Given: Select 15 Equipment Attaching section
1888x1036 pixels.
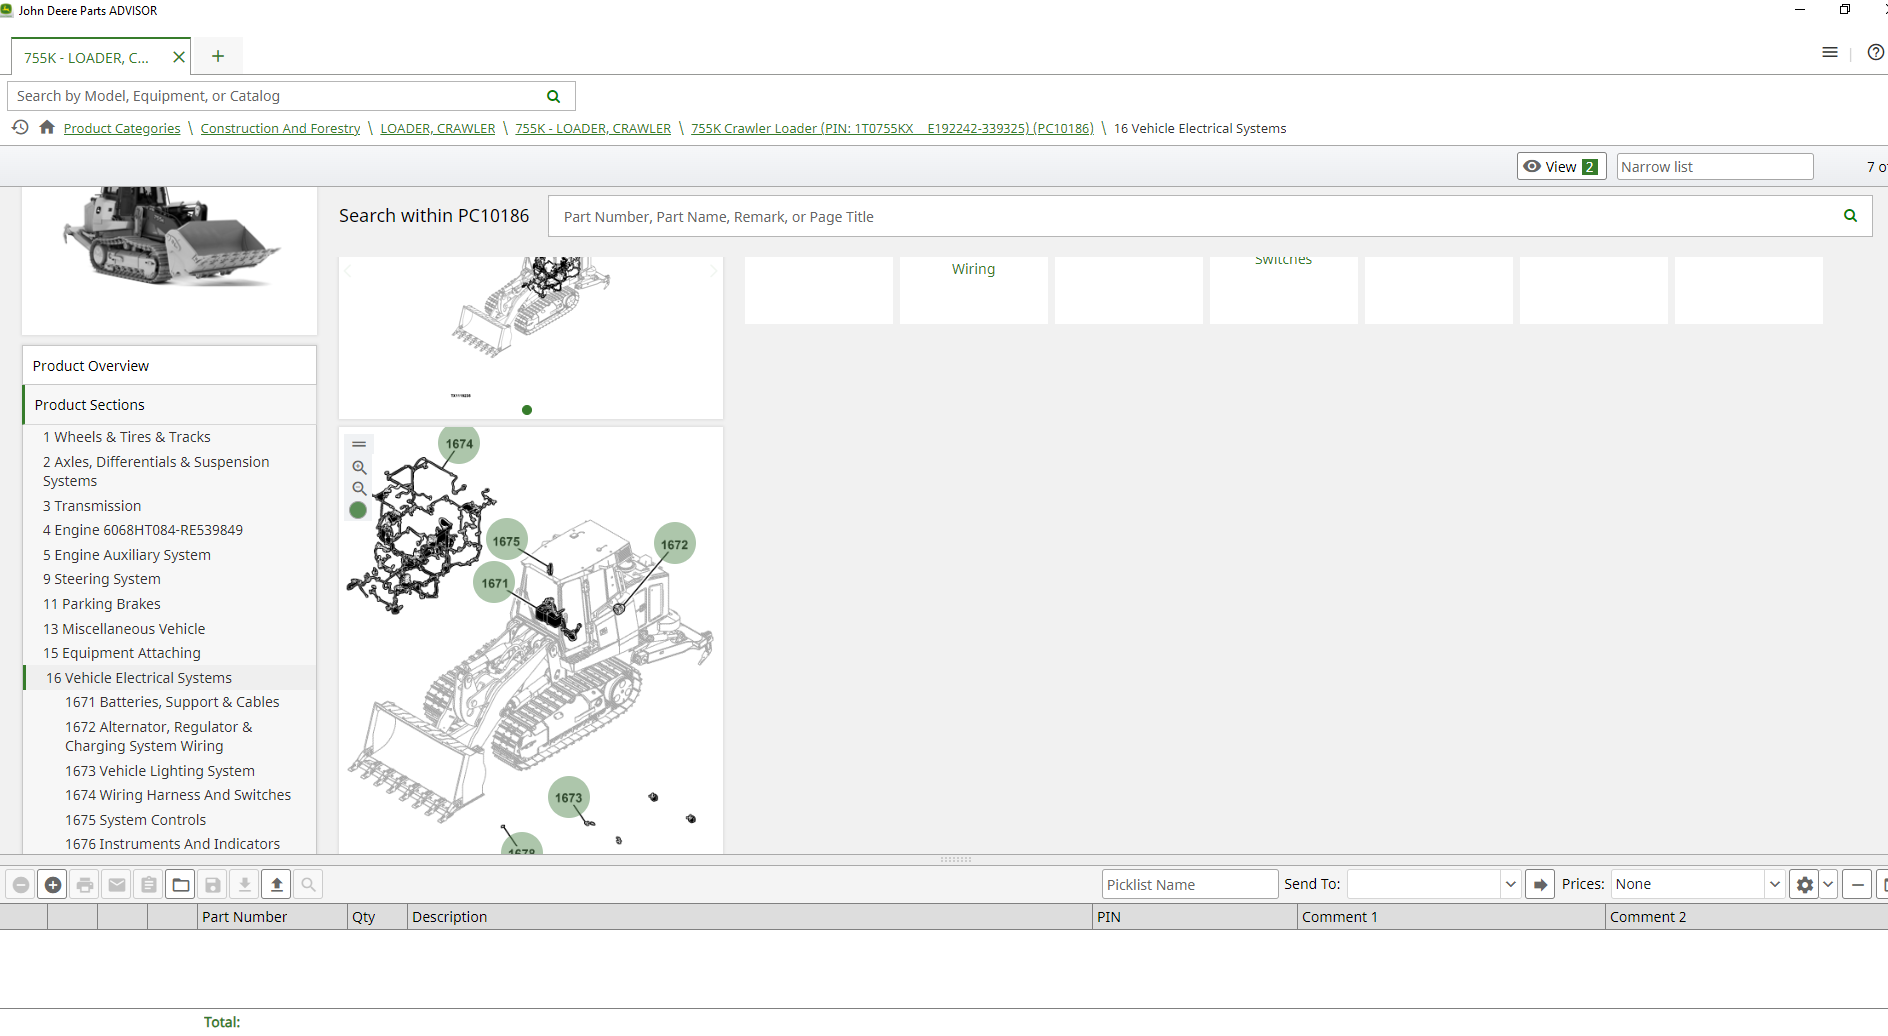Looking at the screenshot, I should [x=122, y=653].
